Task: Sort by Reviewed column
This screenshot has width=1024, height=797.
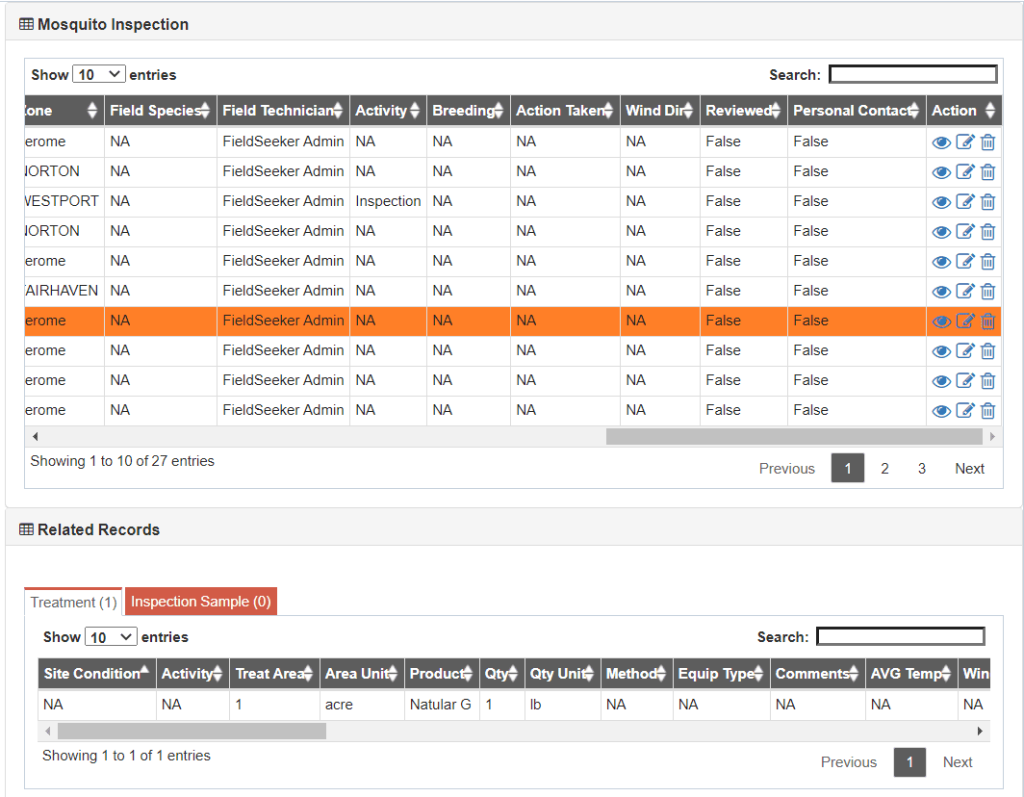Action: tap(743, 110)
